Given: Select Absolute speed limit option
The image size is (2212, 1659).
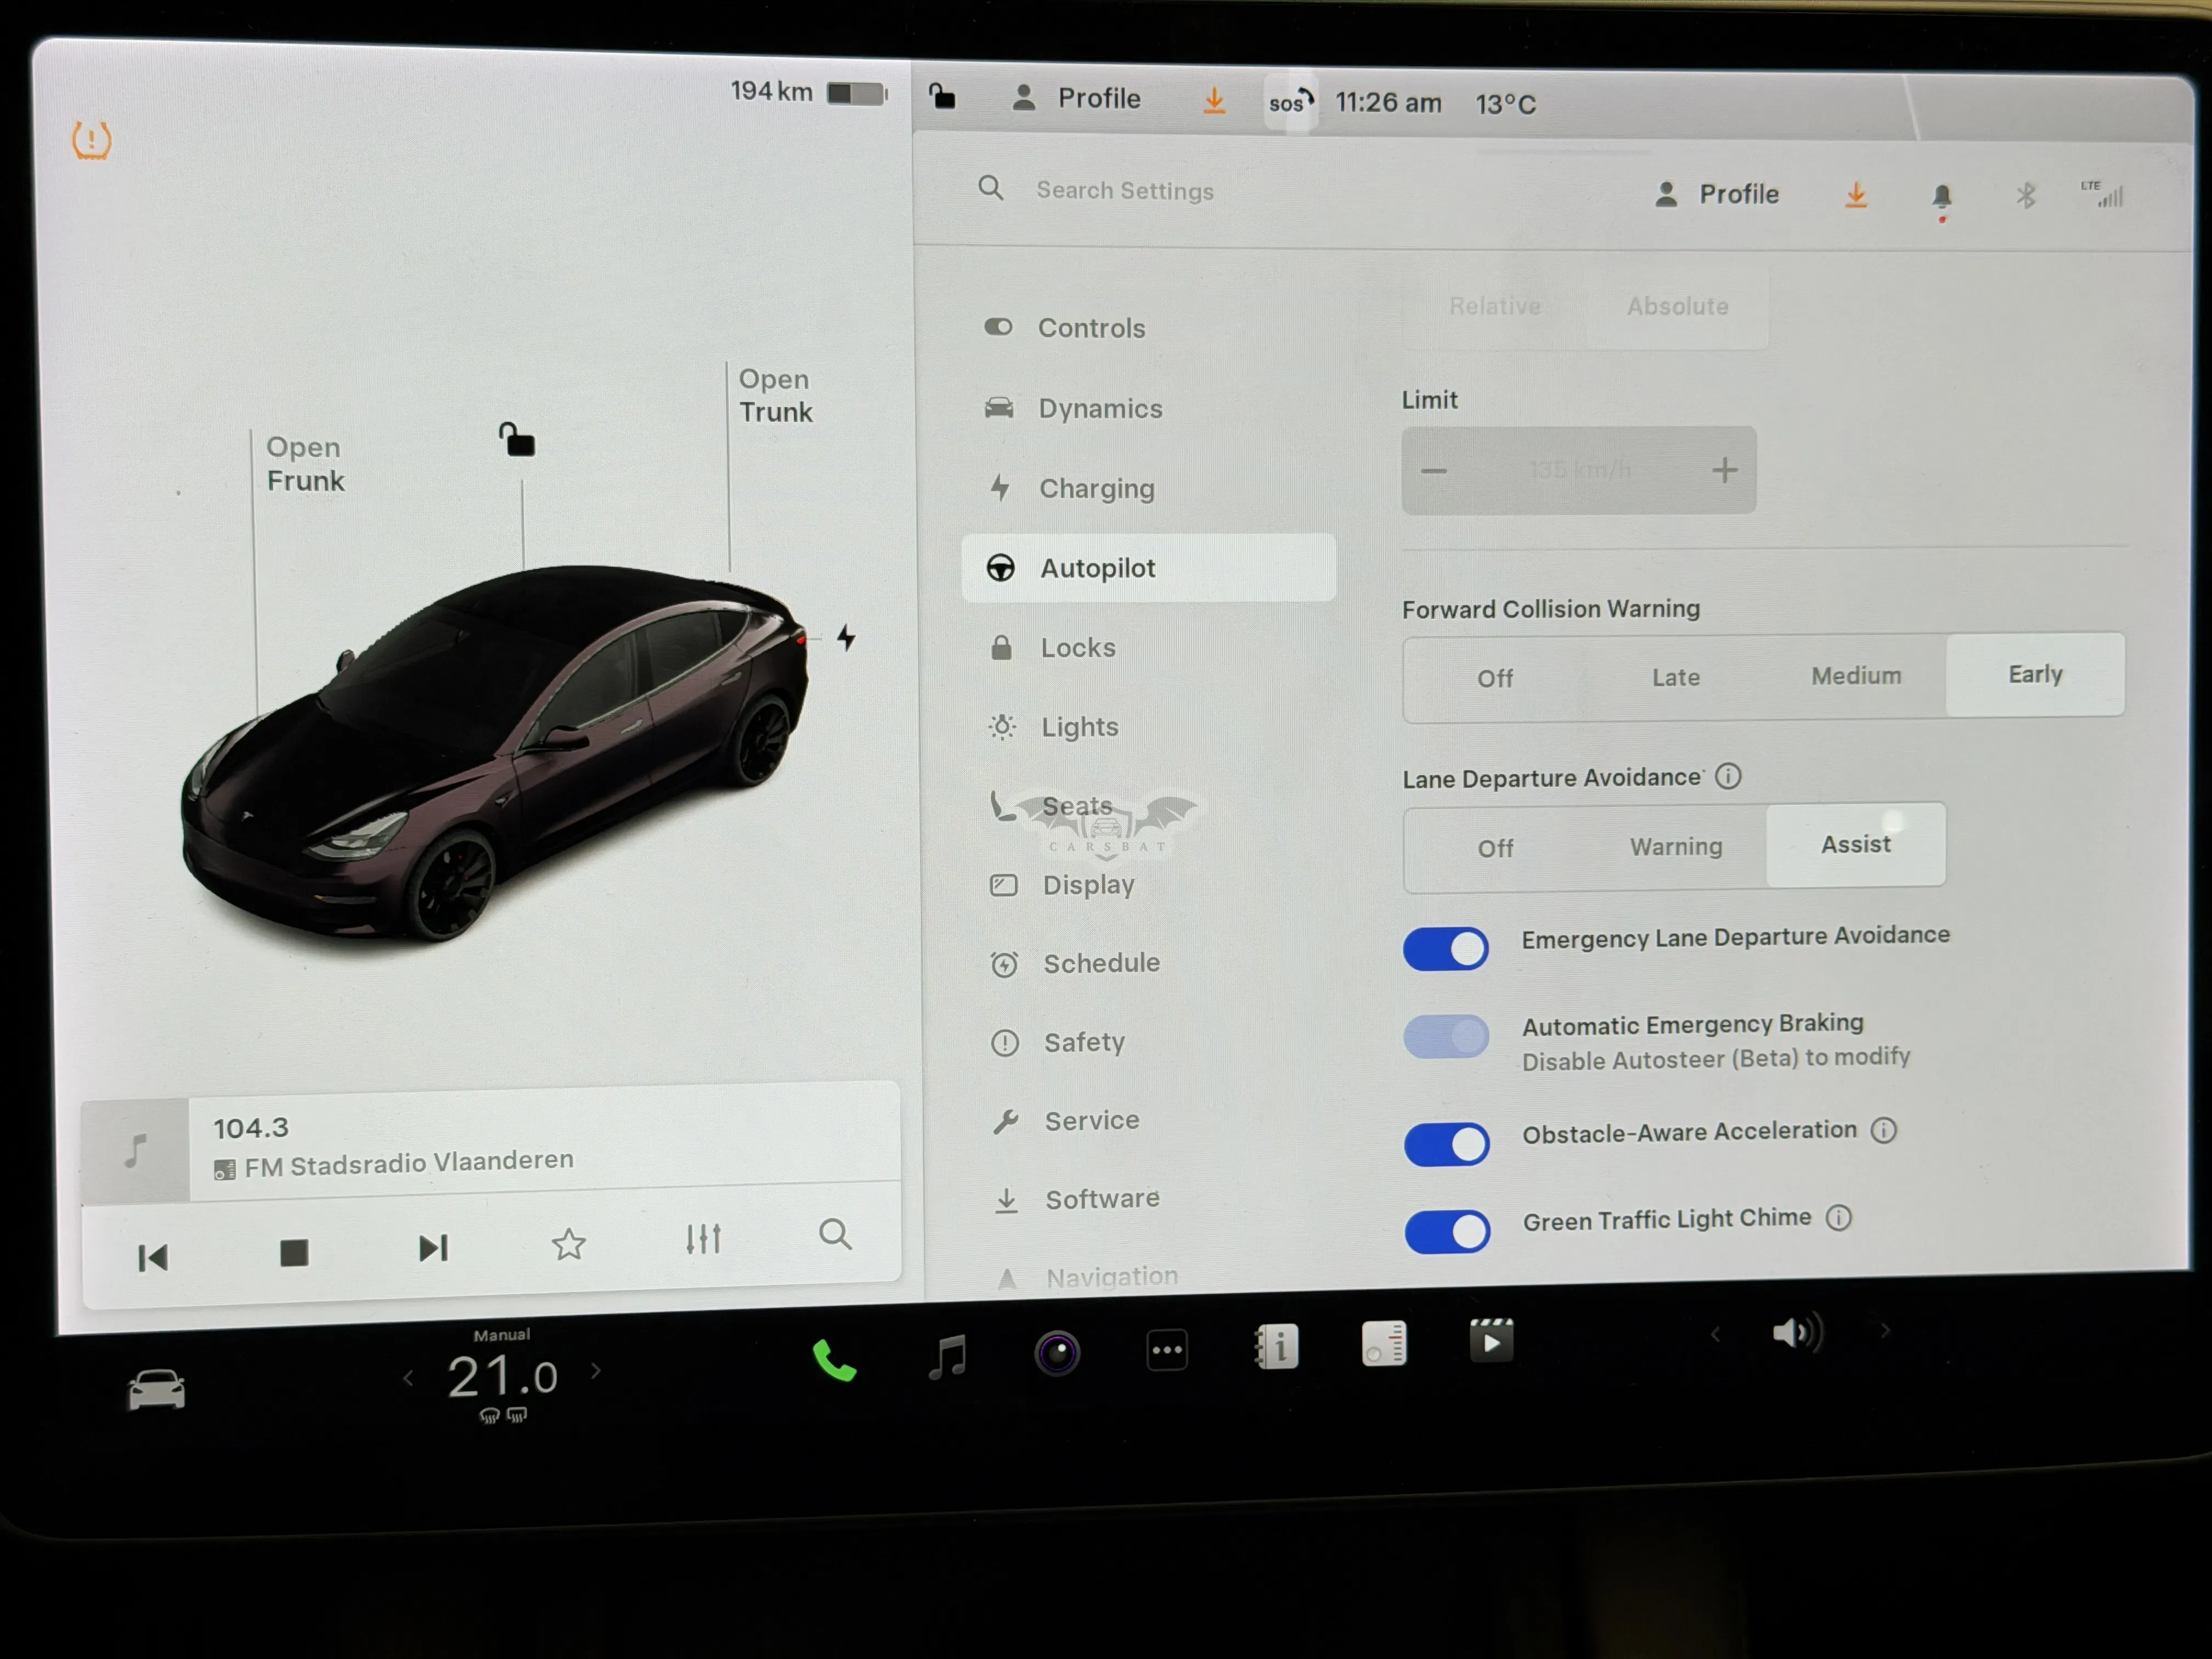Looking at the screenshot, I should (1677, 306).
